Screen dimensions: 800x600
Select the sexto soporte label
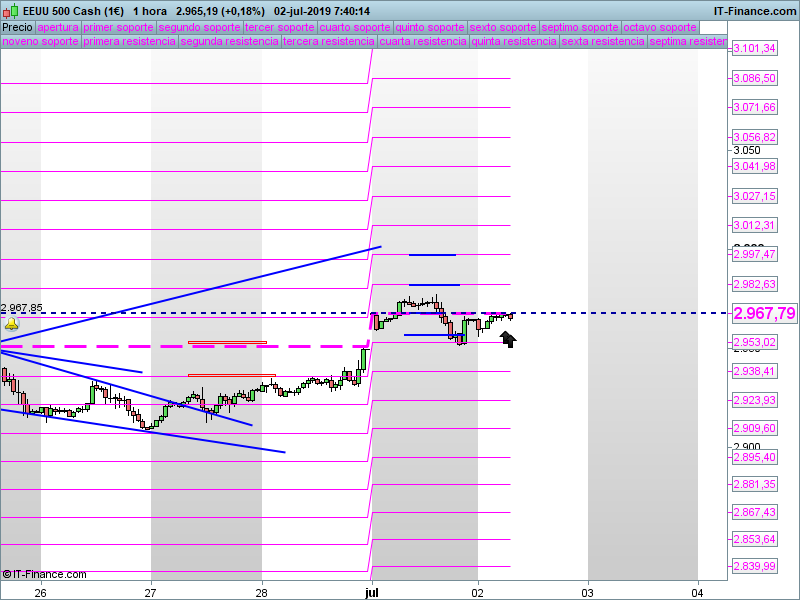point(503,27)
